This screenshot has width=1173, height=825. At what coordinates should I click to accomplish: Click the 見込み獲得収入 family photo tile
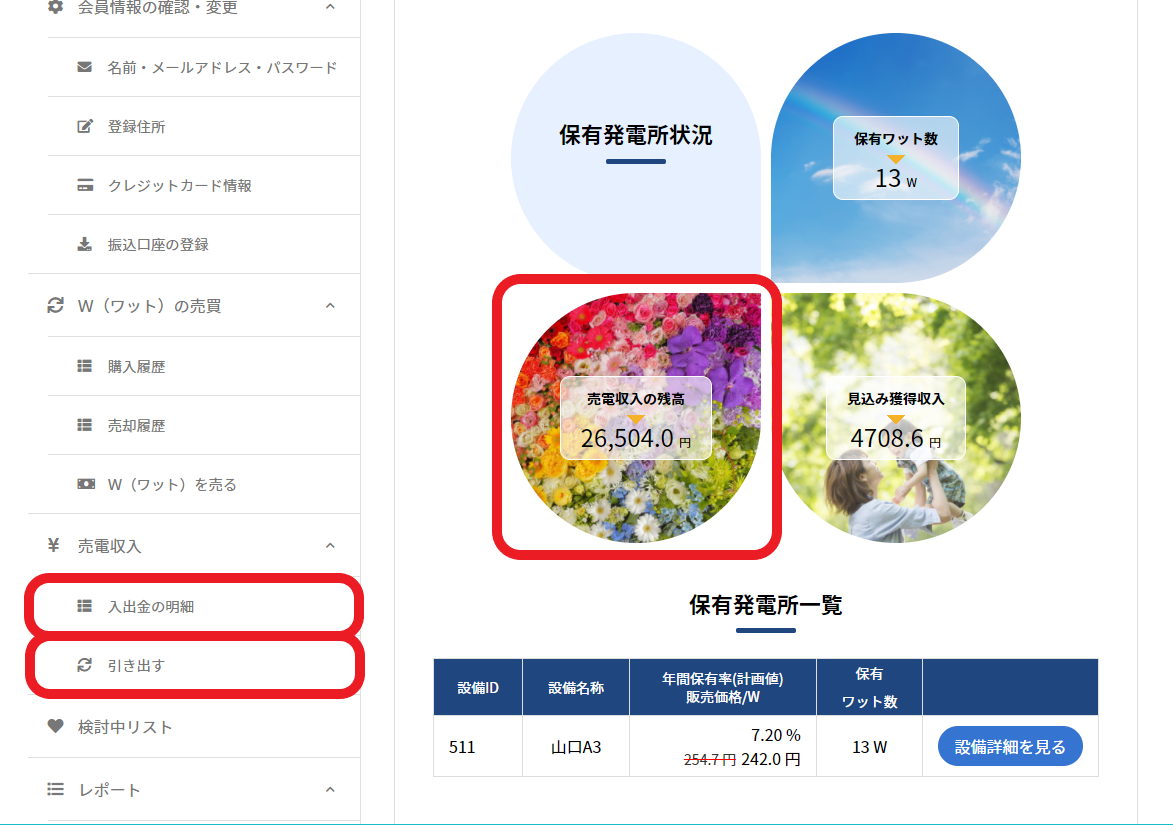[895, 417]
